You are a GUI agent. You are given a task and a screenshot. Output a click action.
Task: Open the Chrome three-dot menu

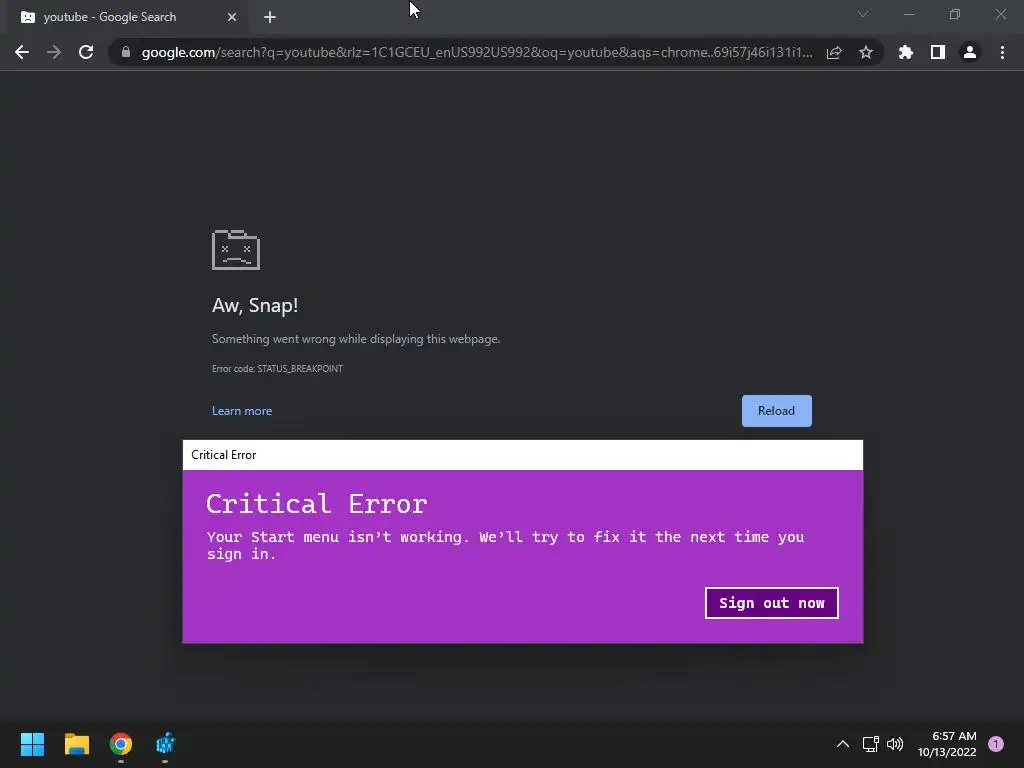pyautogui.click(x=1002, y=52)
